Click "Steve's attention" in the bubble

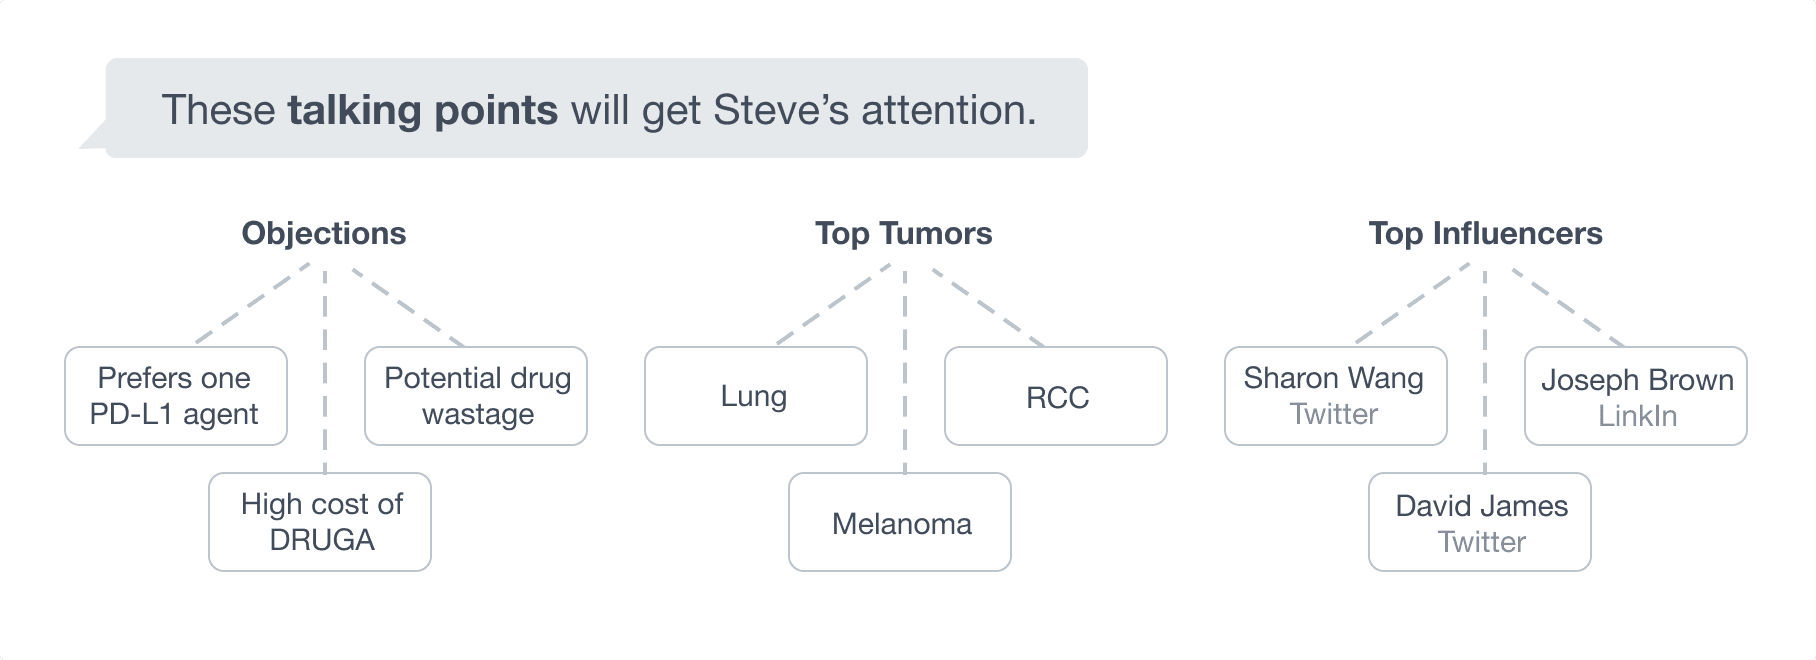(x=874, y=110)
